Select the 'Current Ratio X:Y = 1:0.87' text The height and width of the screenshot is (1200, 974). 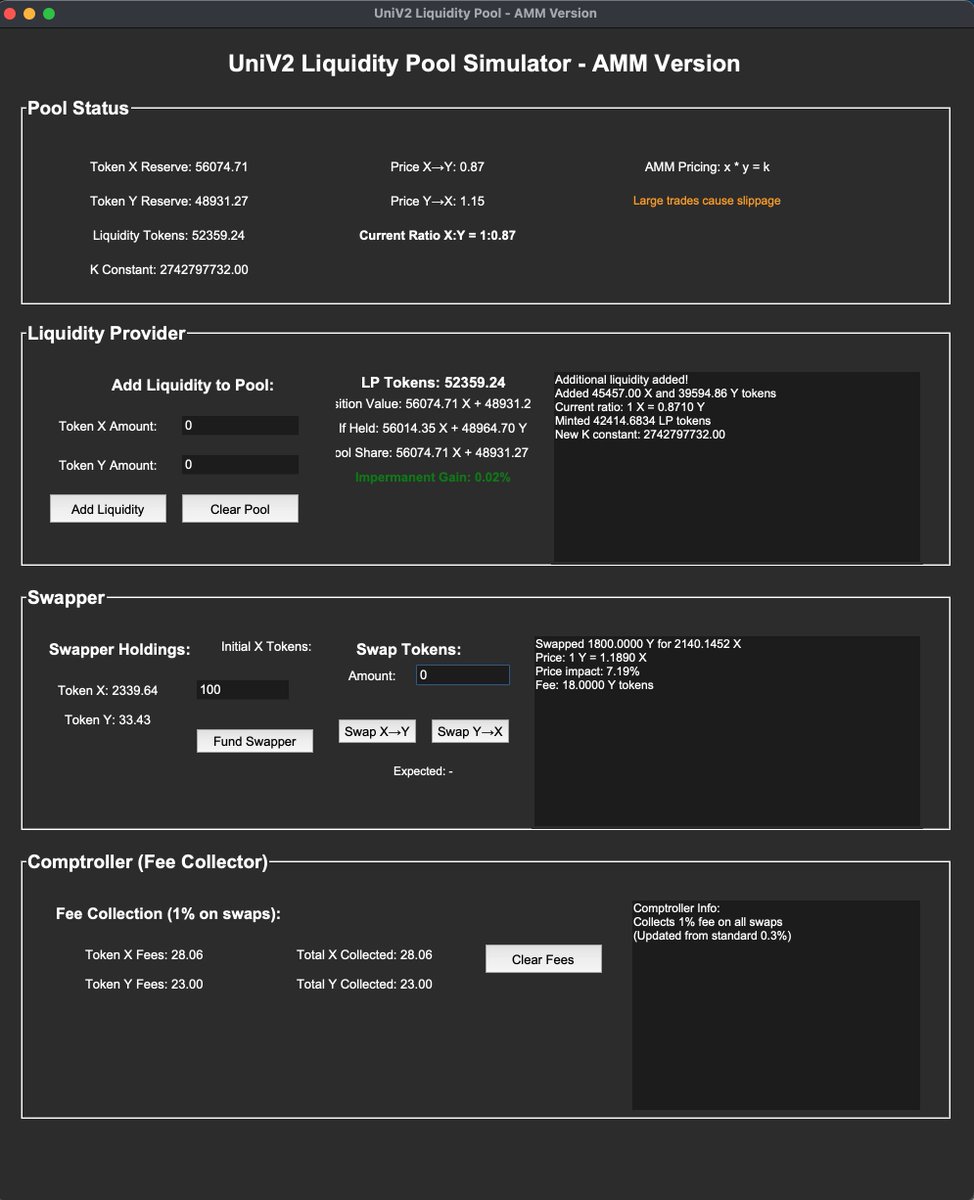pyautogui.click(x=437, y=236)
